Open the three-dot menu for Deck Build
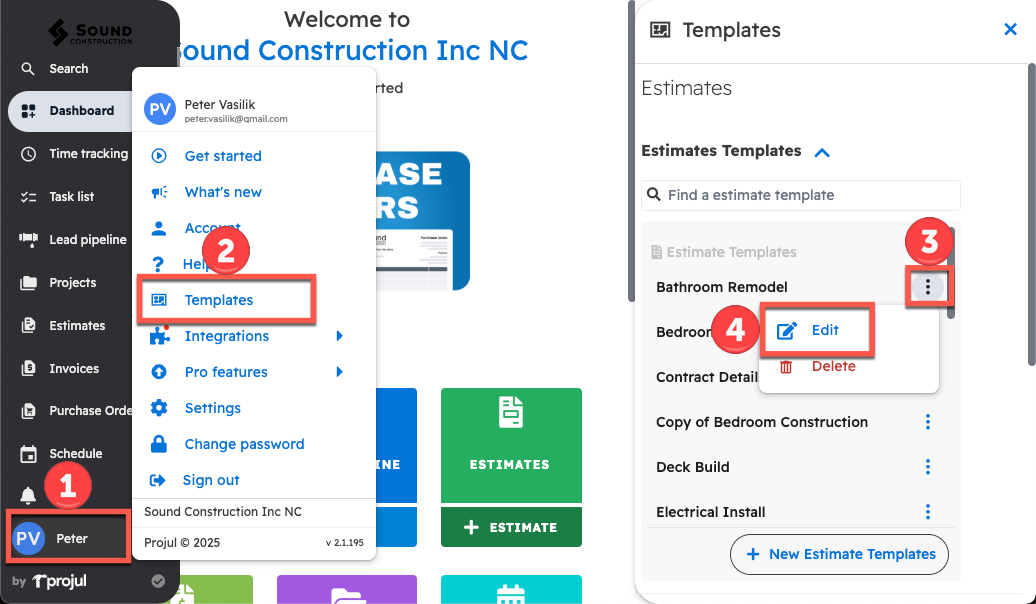 [x=928, y=467]
